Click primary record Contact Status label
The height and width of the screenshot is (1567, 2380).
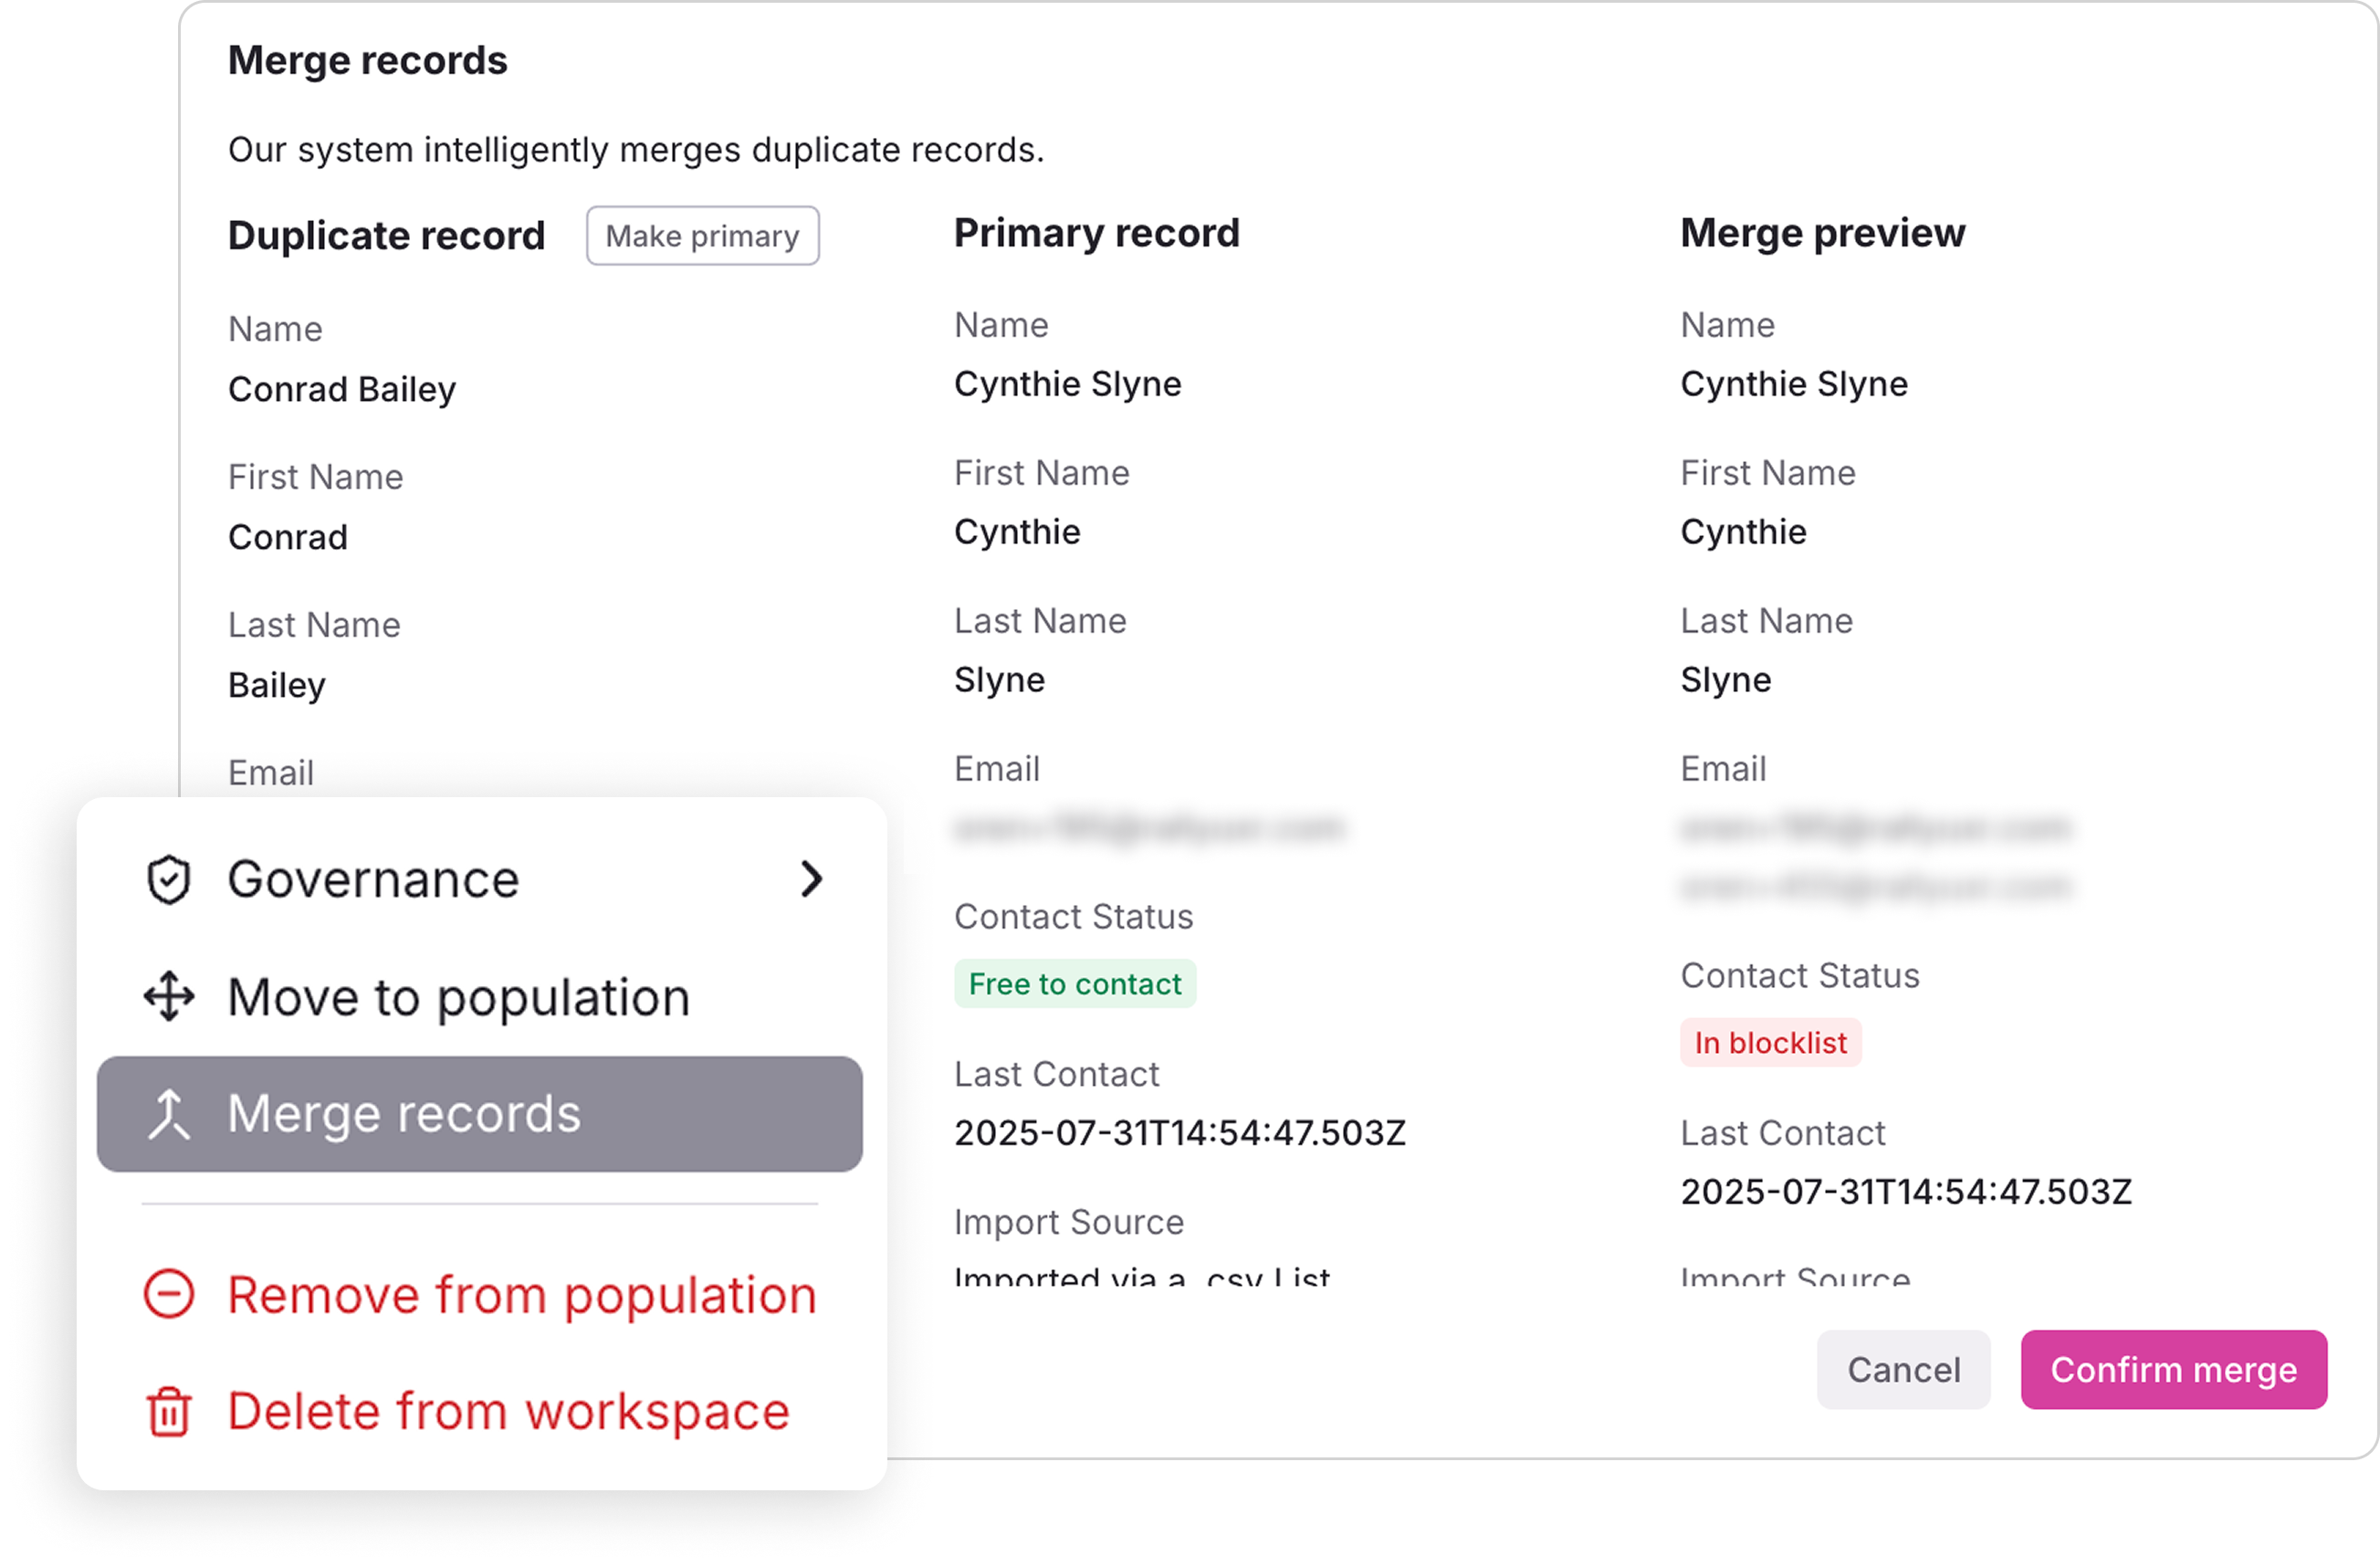coord(1073,917)
